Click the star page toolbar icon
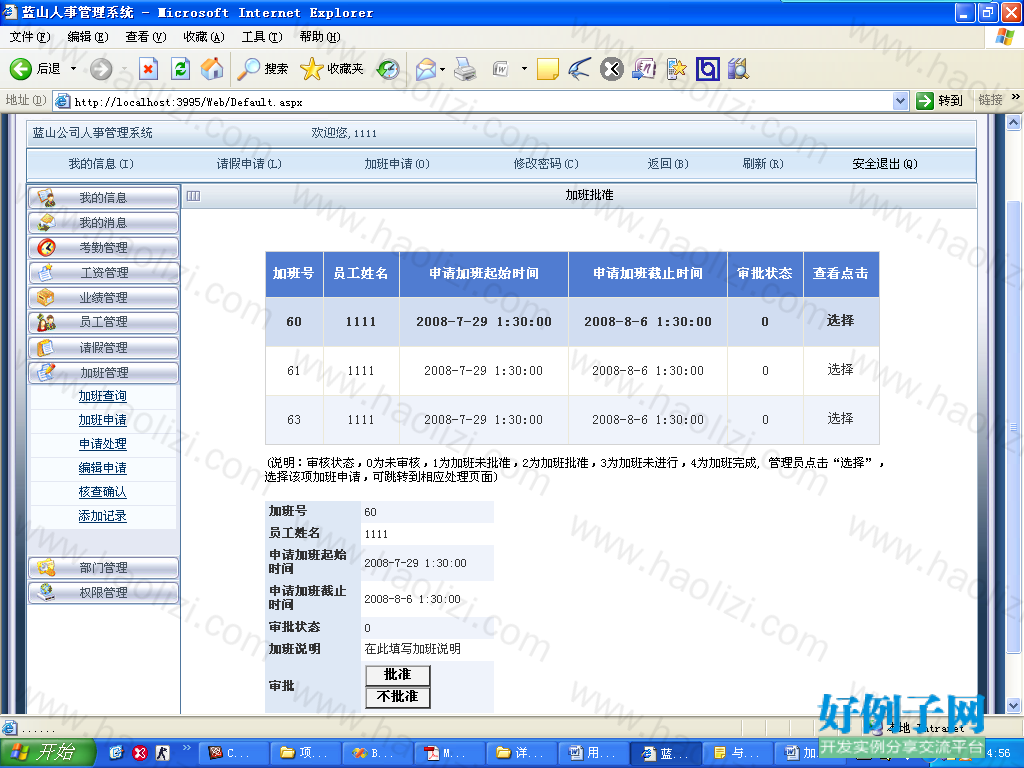1024x768 pixels. click(676, 69)
